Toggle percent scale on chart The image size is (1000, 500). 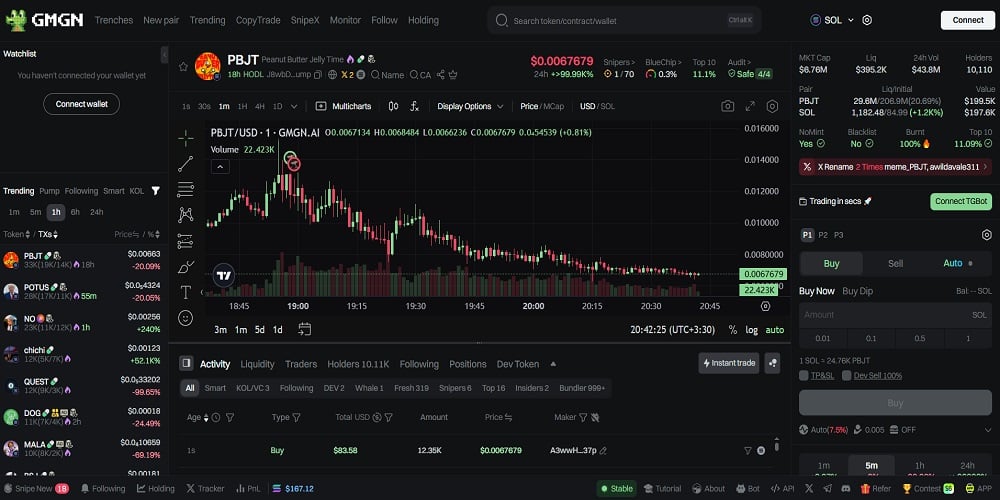click(x=733, y=330)
